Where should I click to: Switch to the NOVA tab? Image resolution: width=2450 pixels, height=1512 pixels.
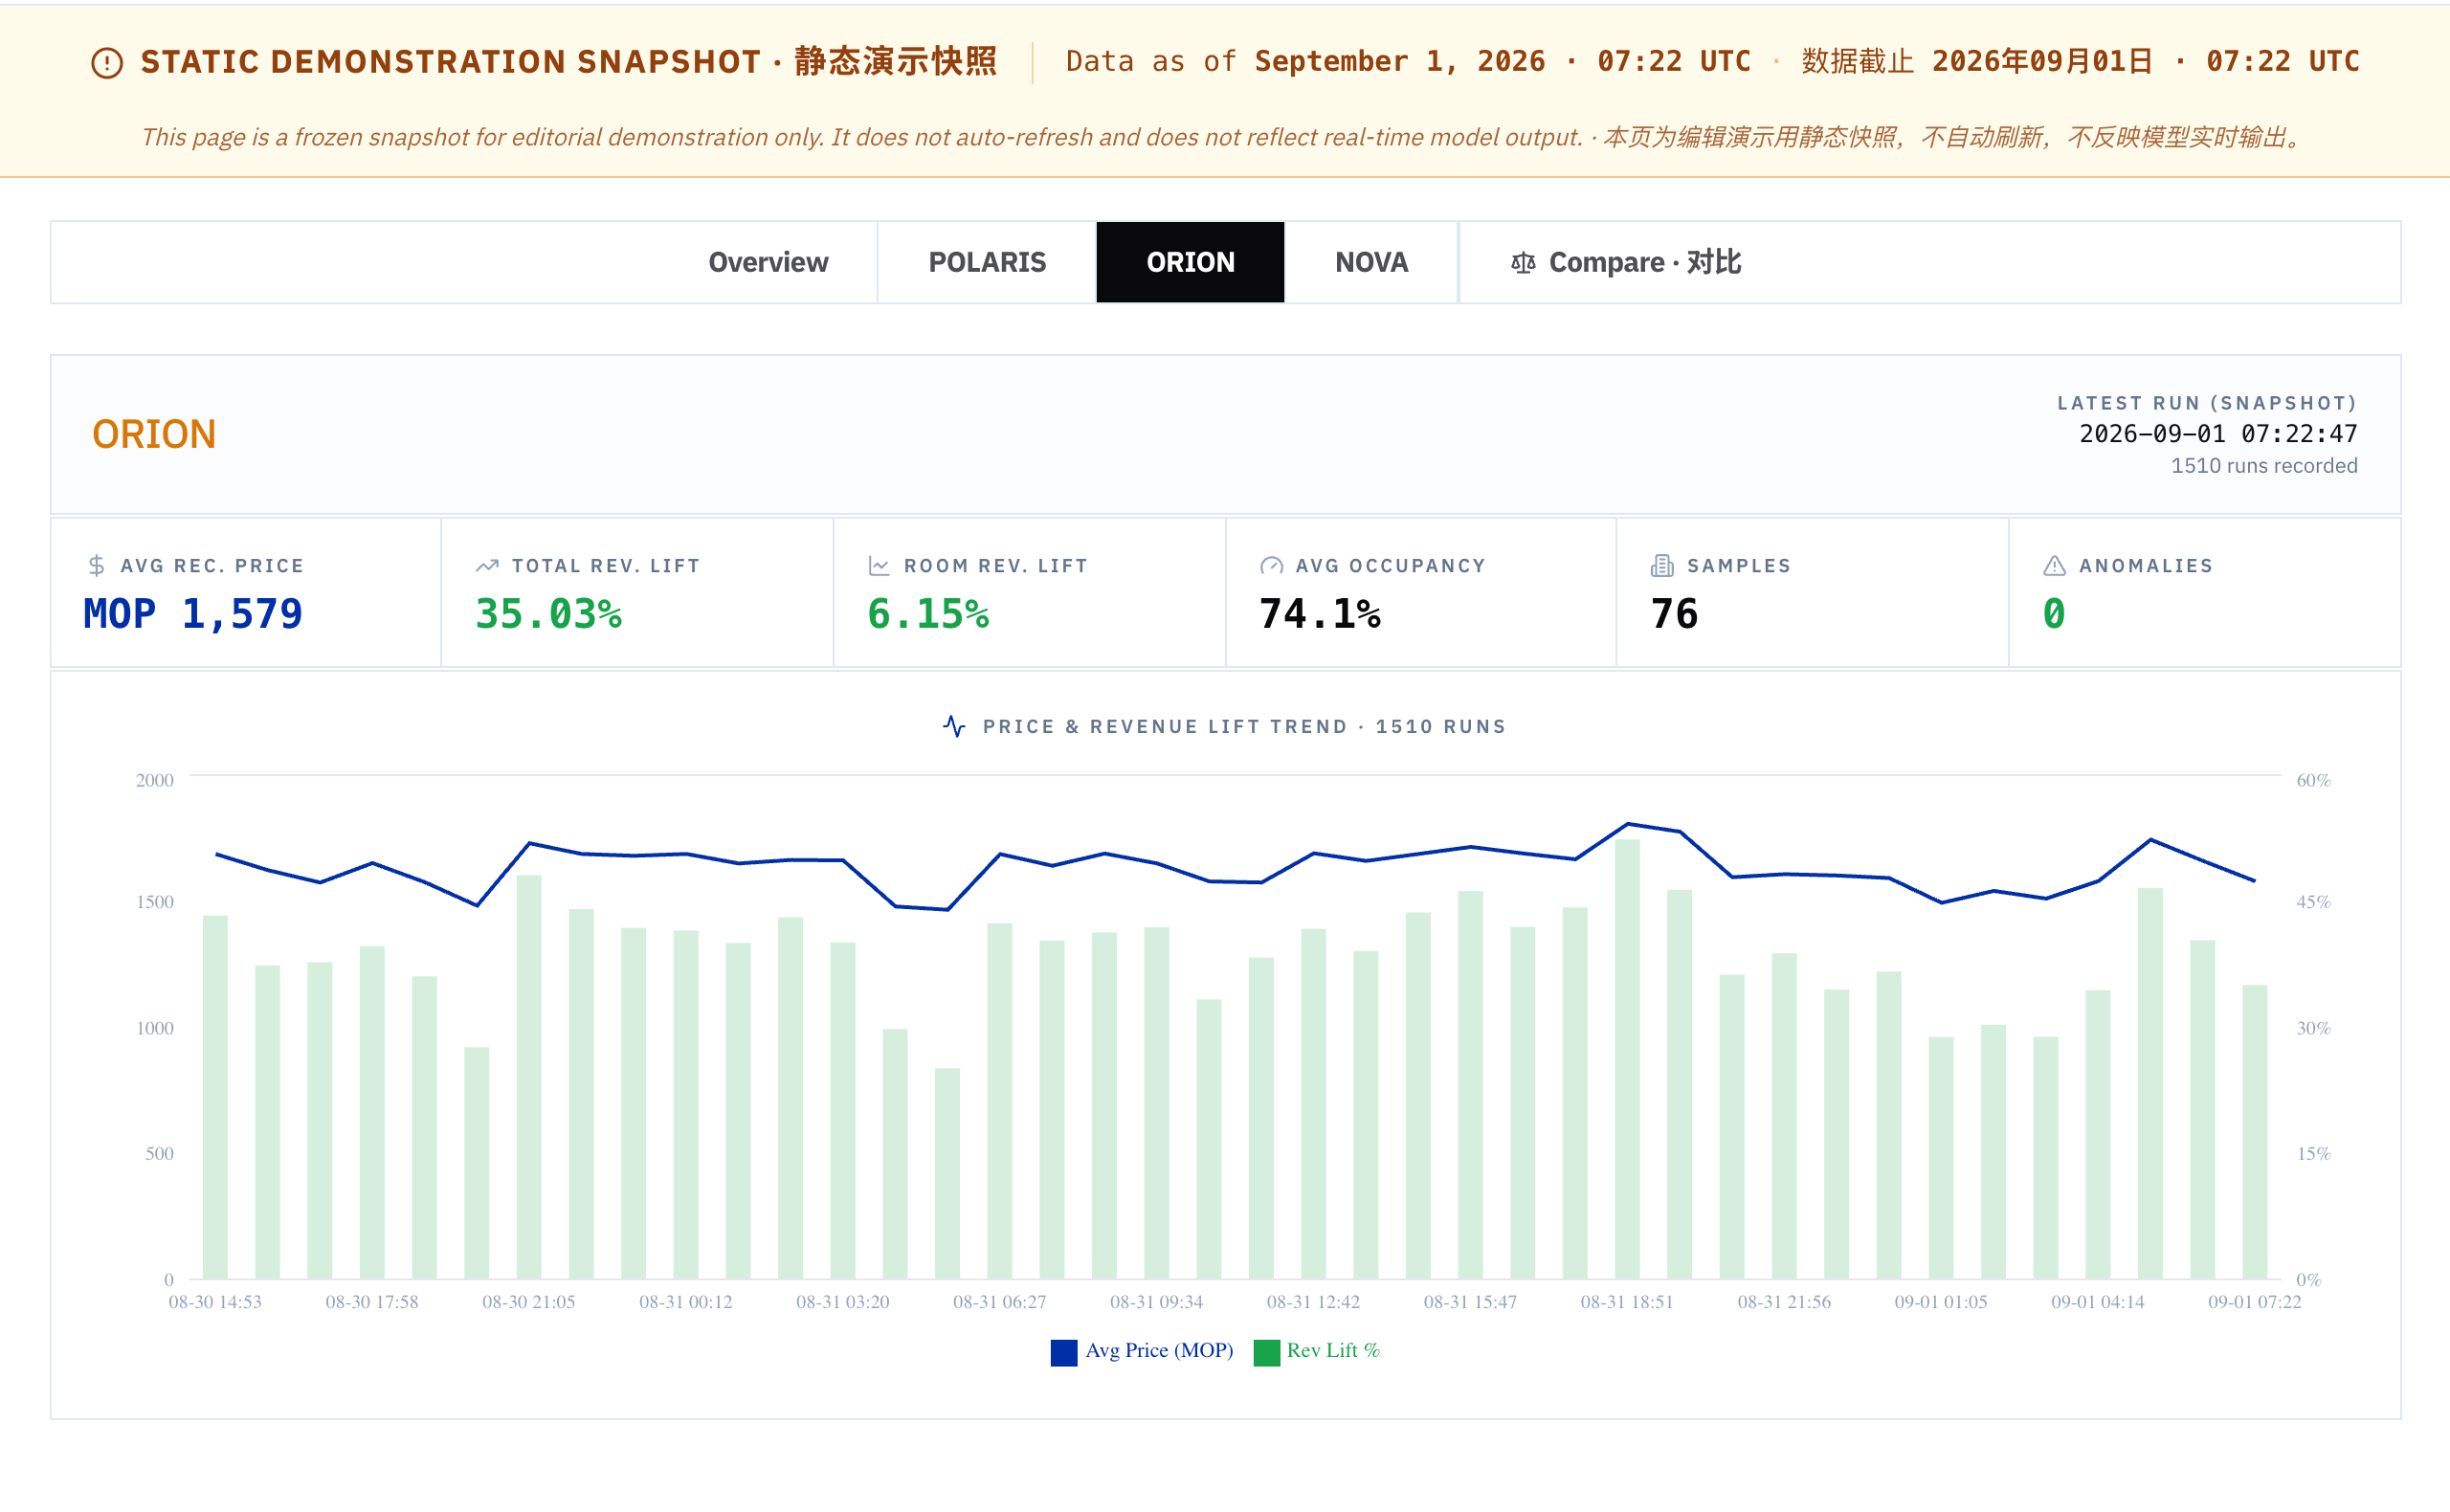click(x=1371, y=262)
